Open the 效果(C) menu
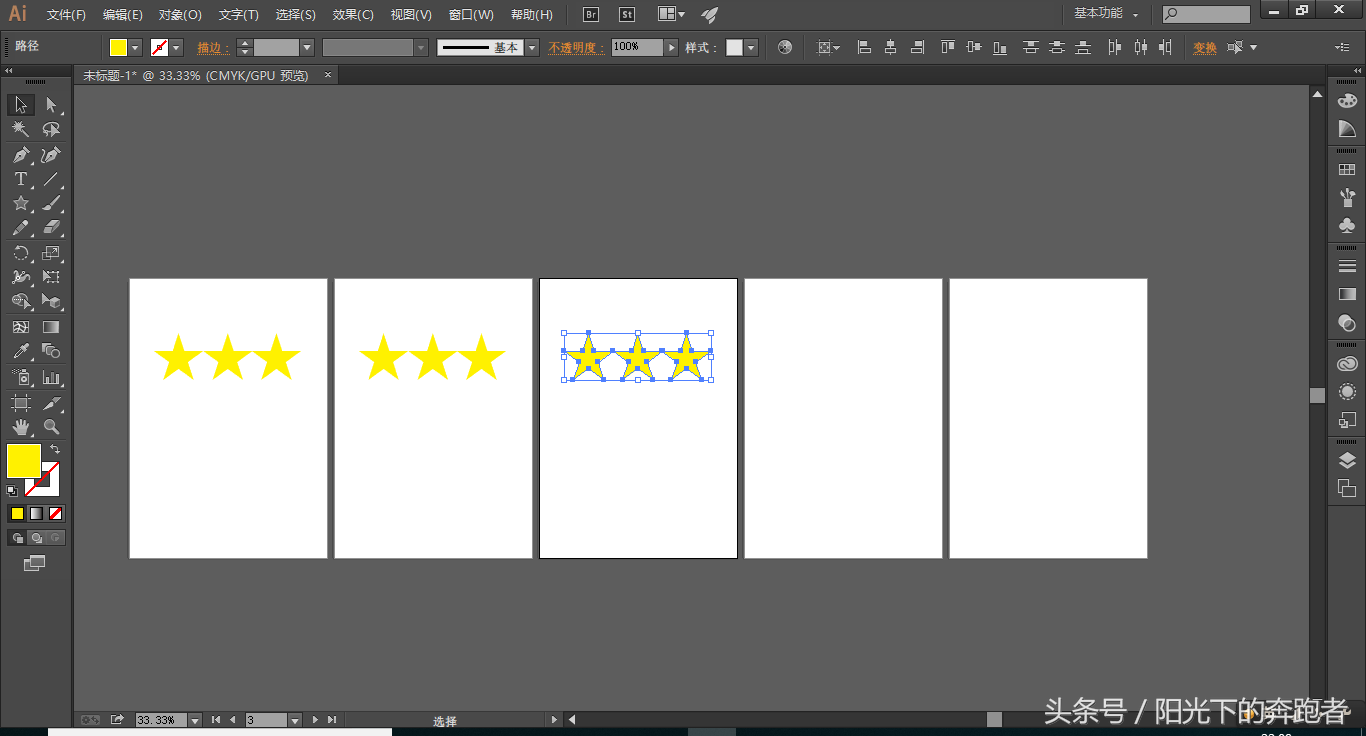 353,15
